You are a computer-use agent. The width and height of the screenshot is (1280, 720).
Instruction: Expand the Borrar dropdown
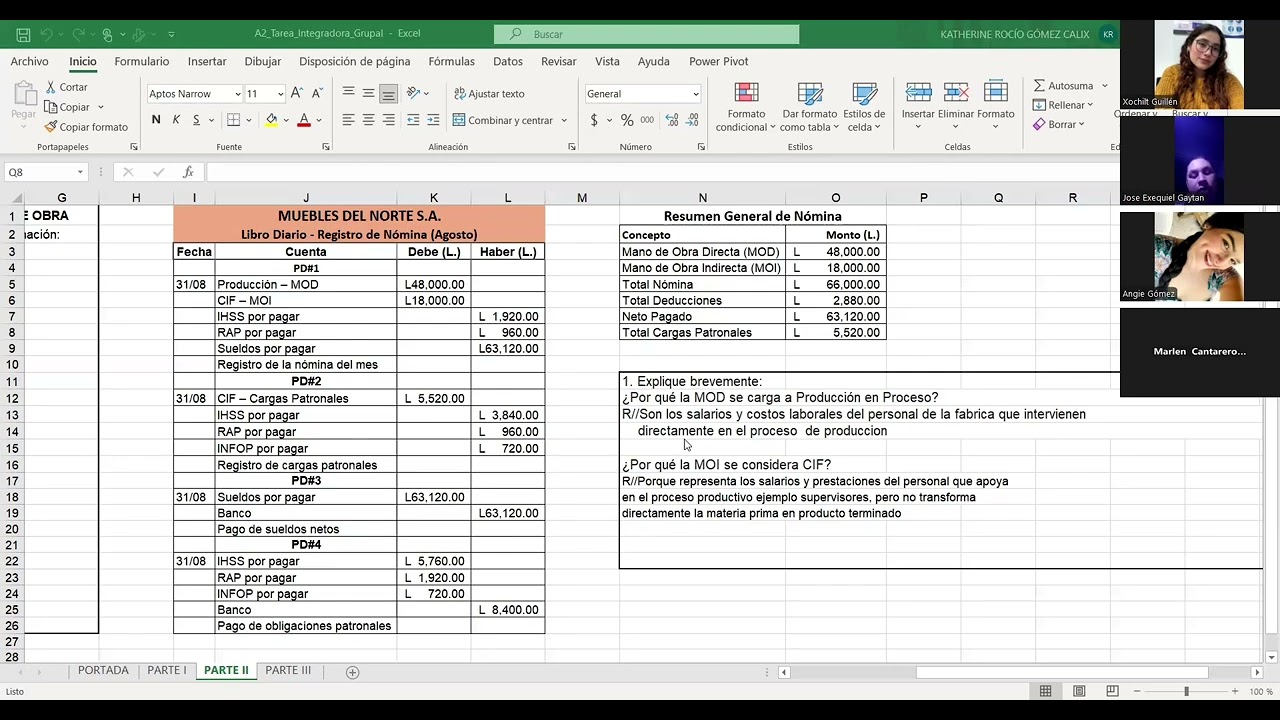tap(1082, 125)
